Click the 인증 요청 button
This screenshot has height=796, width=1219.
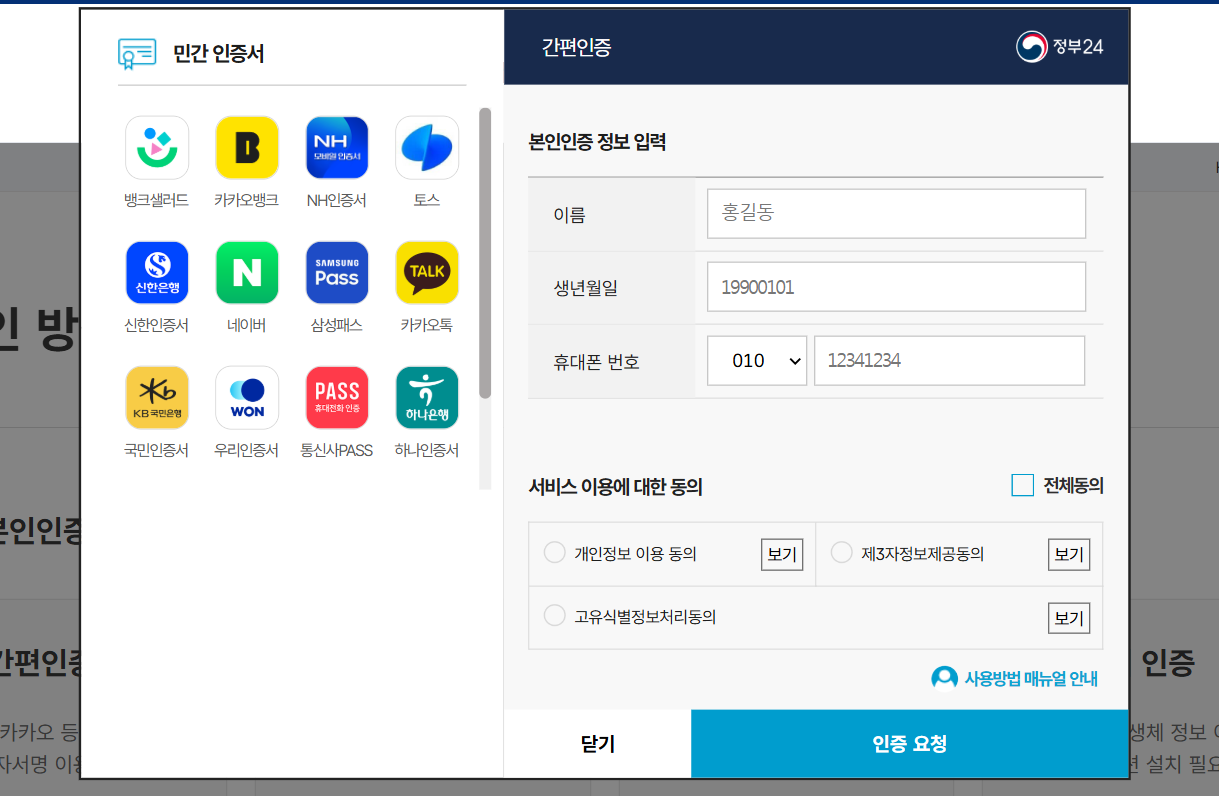(910, 744)
